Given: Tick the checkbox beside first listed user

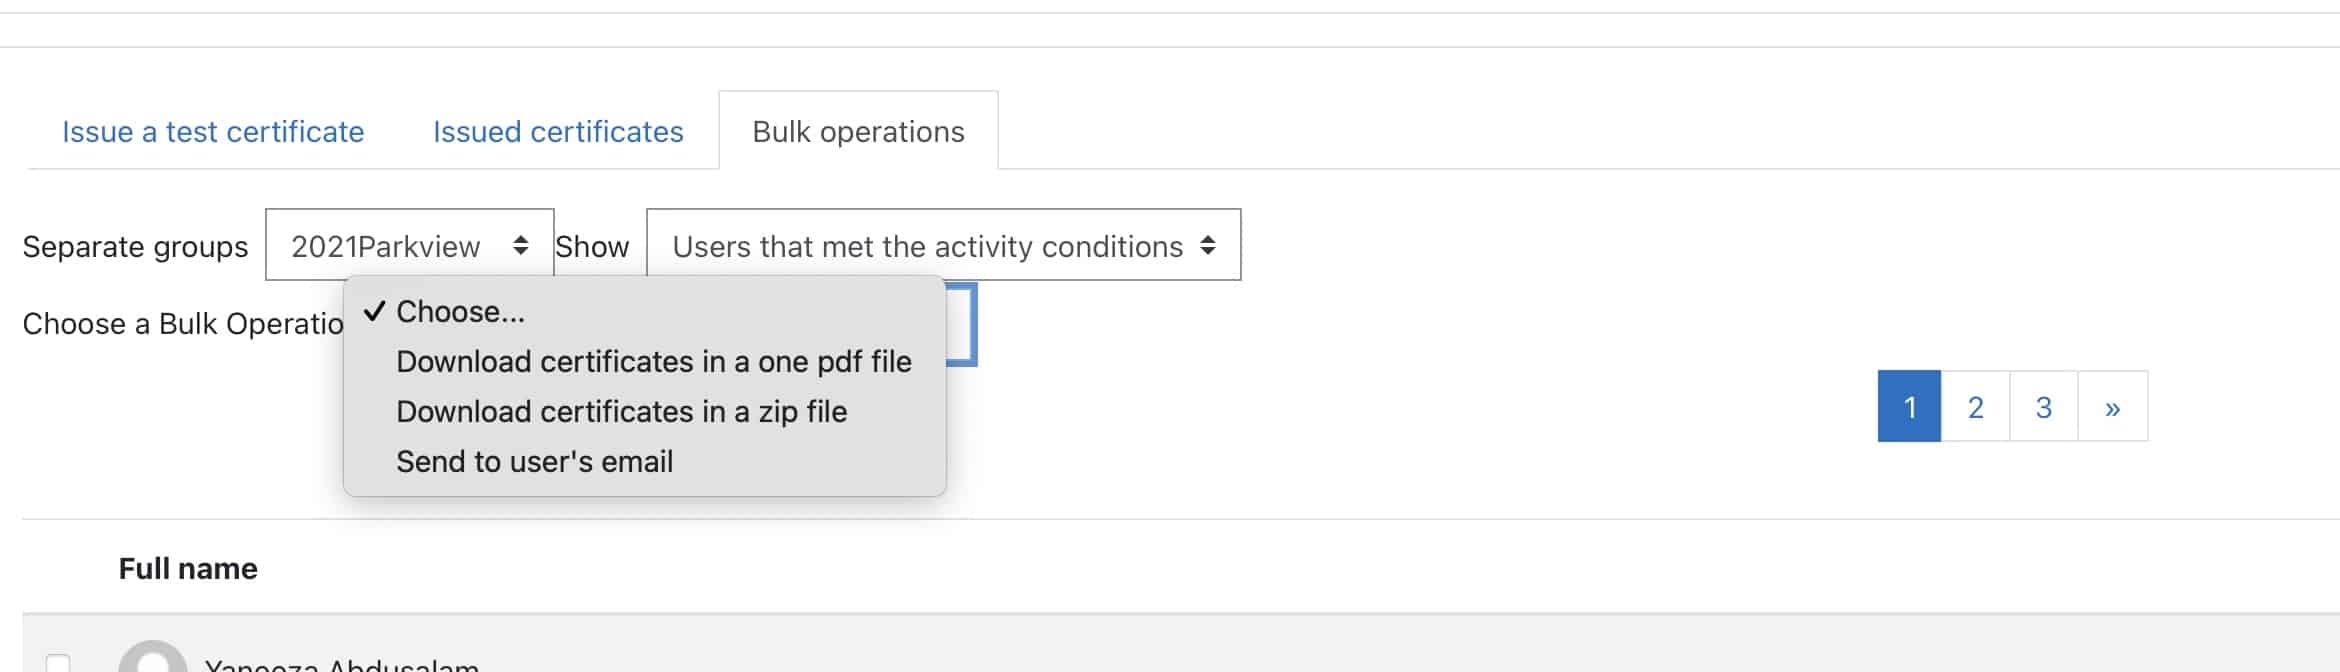Looking at the screenshot, I should coord(58,664).
